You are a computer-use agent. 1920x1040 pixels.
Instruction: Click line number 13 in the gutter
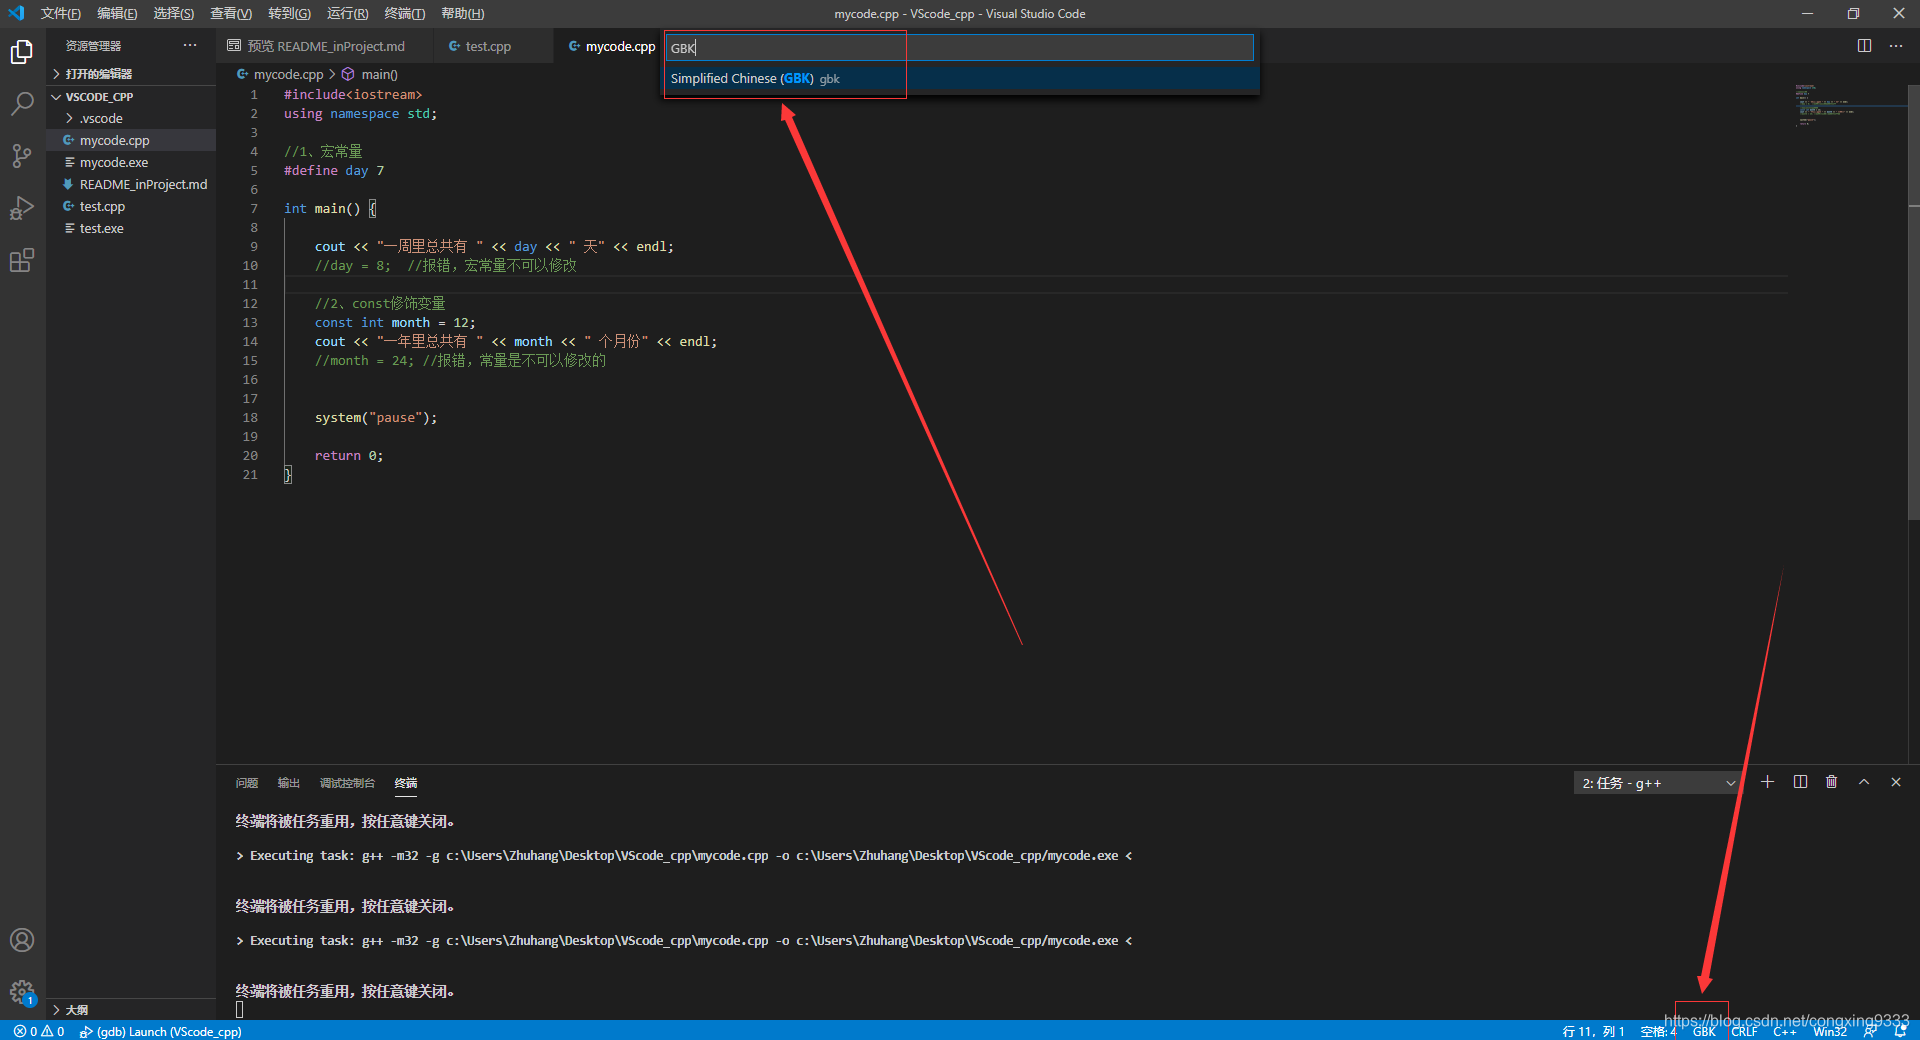pos(250,323)
